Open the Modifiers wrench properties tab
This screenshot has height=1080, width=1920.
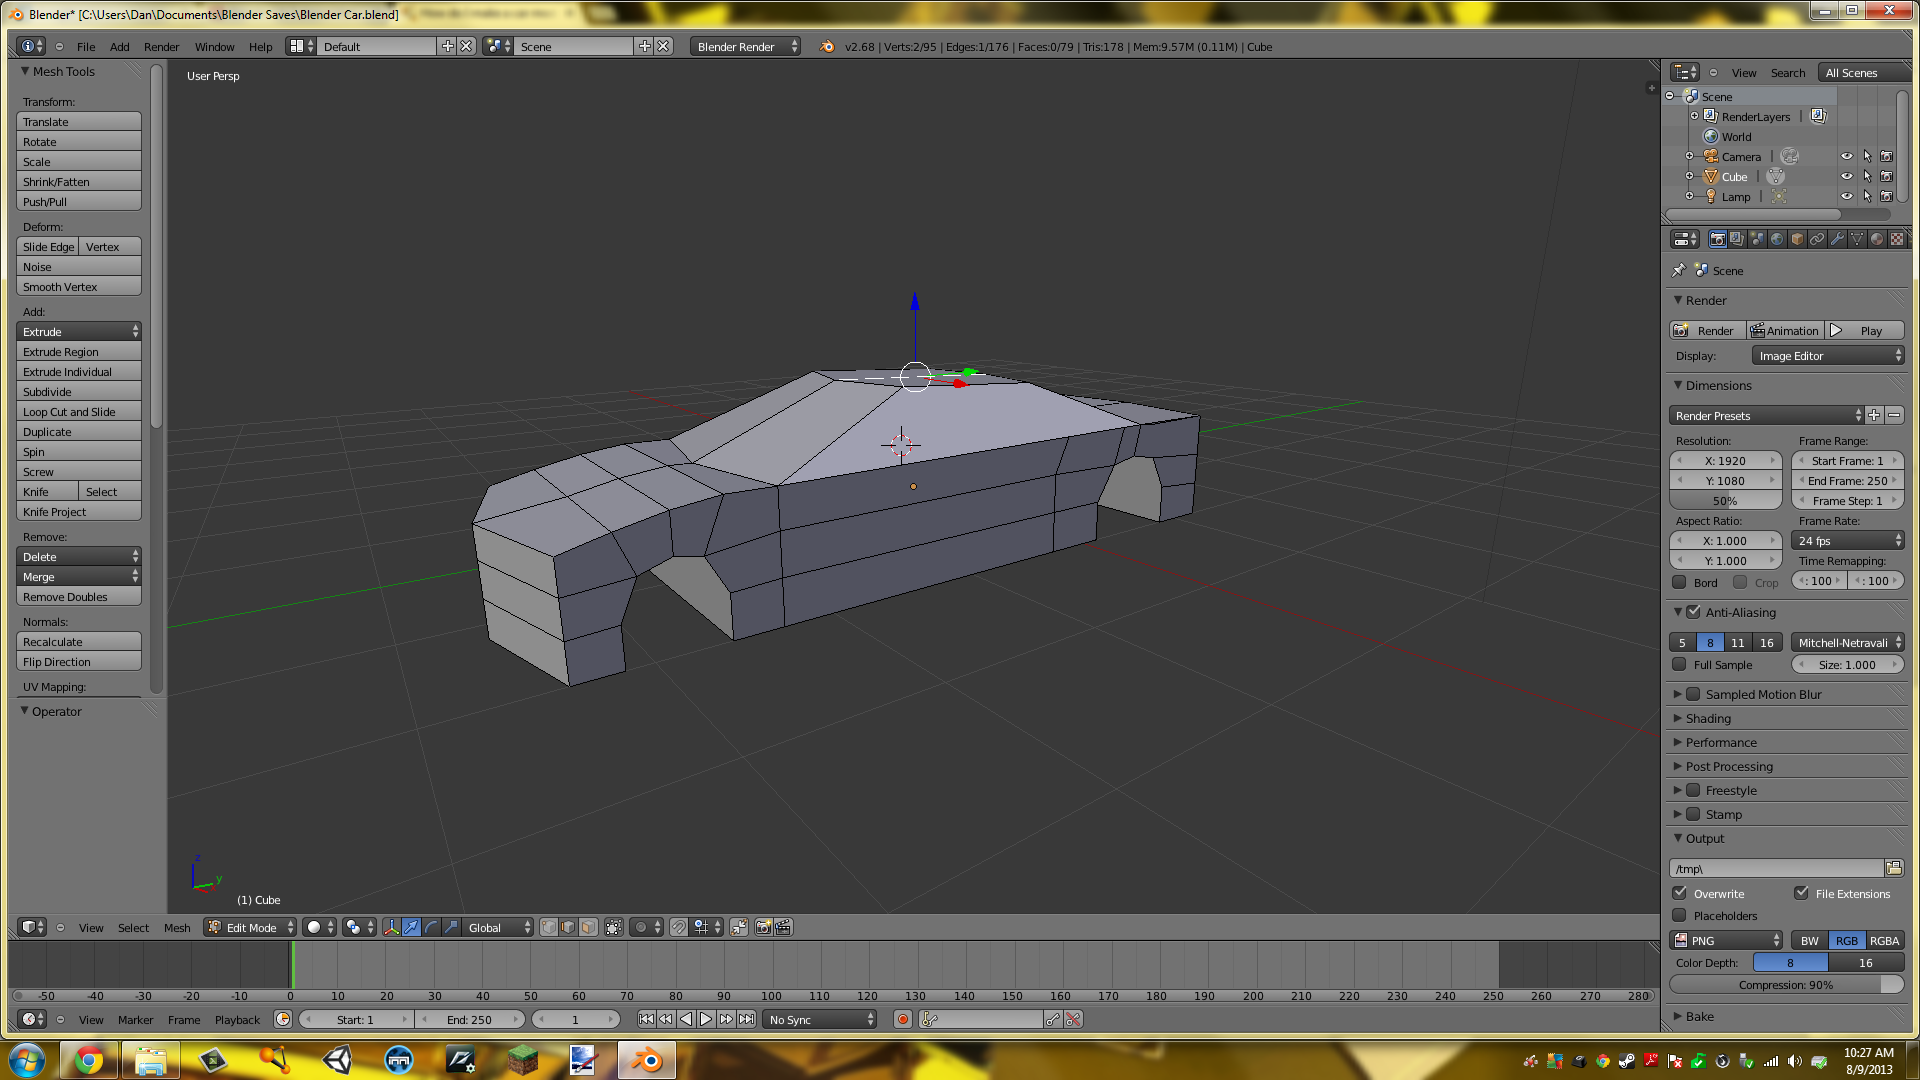click(x=1837, y=239)
